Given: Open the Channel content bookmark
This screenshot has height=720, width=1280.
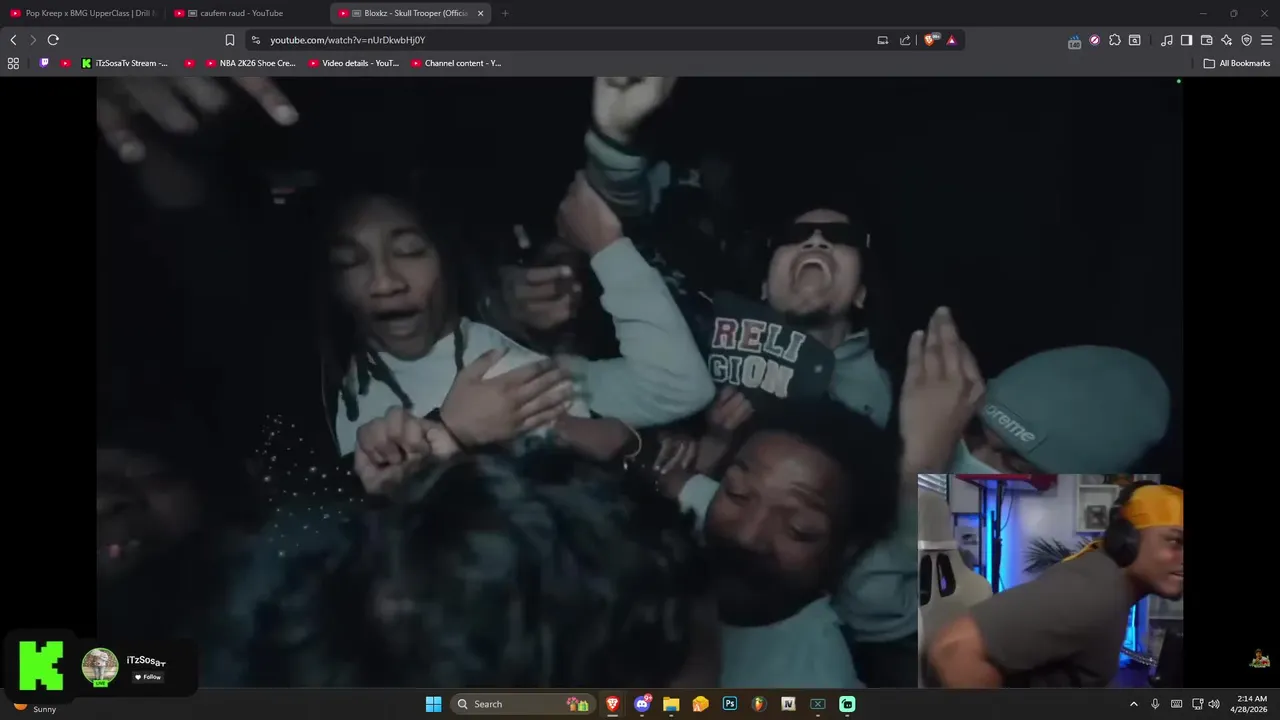Looking at the screenshot, I should click(x=456, y=63).
